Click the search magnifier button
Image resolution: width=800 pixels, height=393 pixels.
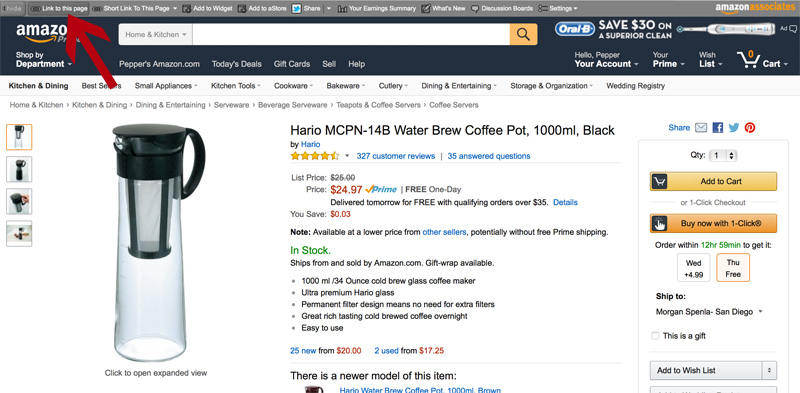(x=523, y=34)
